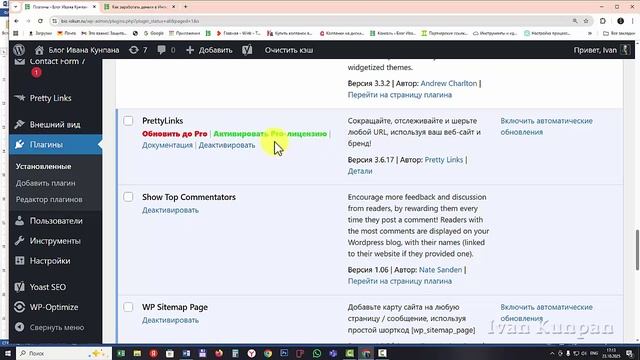Image resolution: width=640 pixels, height=360 pixels.
Task: Open the browser profile avatar icon
Action: point(620,21)
